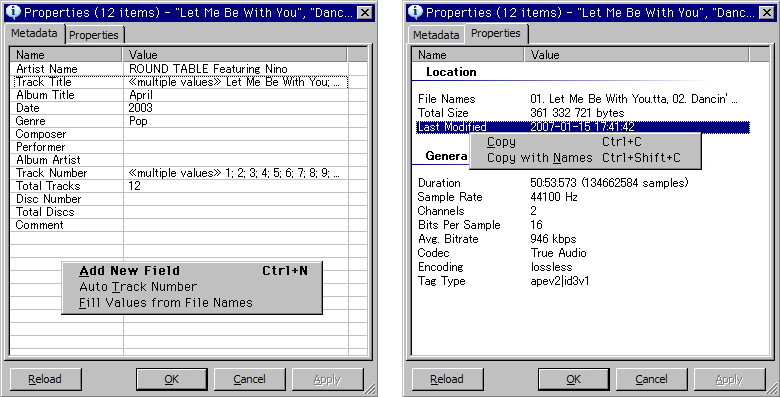The image size is (780, 397).
Task: Click Reload button in right window
Action: click(x=447, y=380)
